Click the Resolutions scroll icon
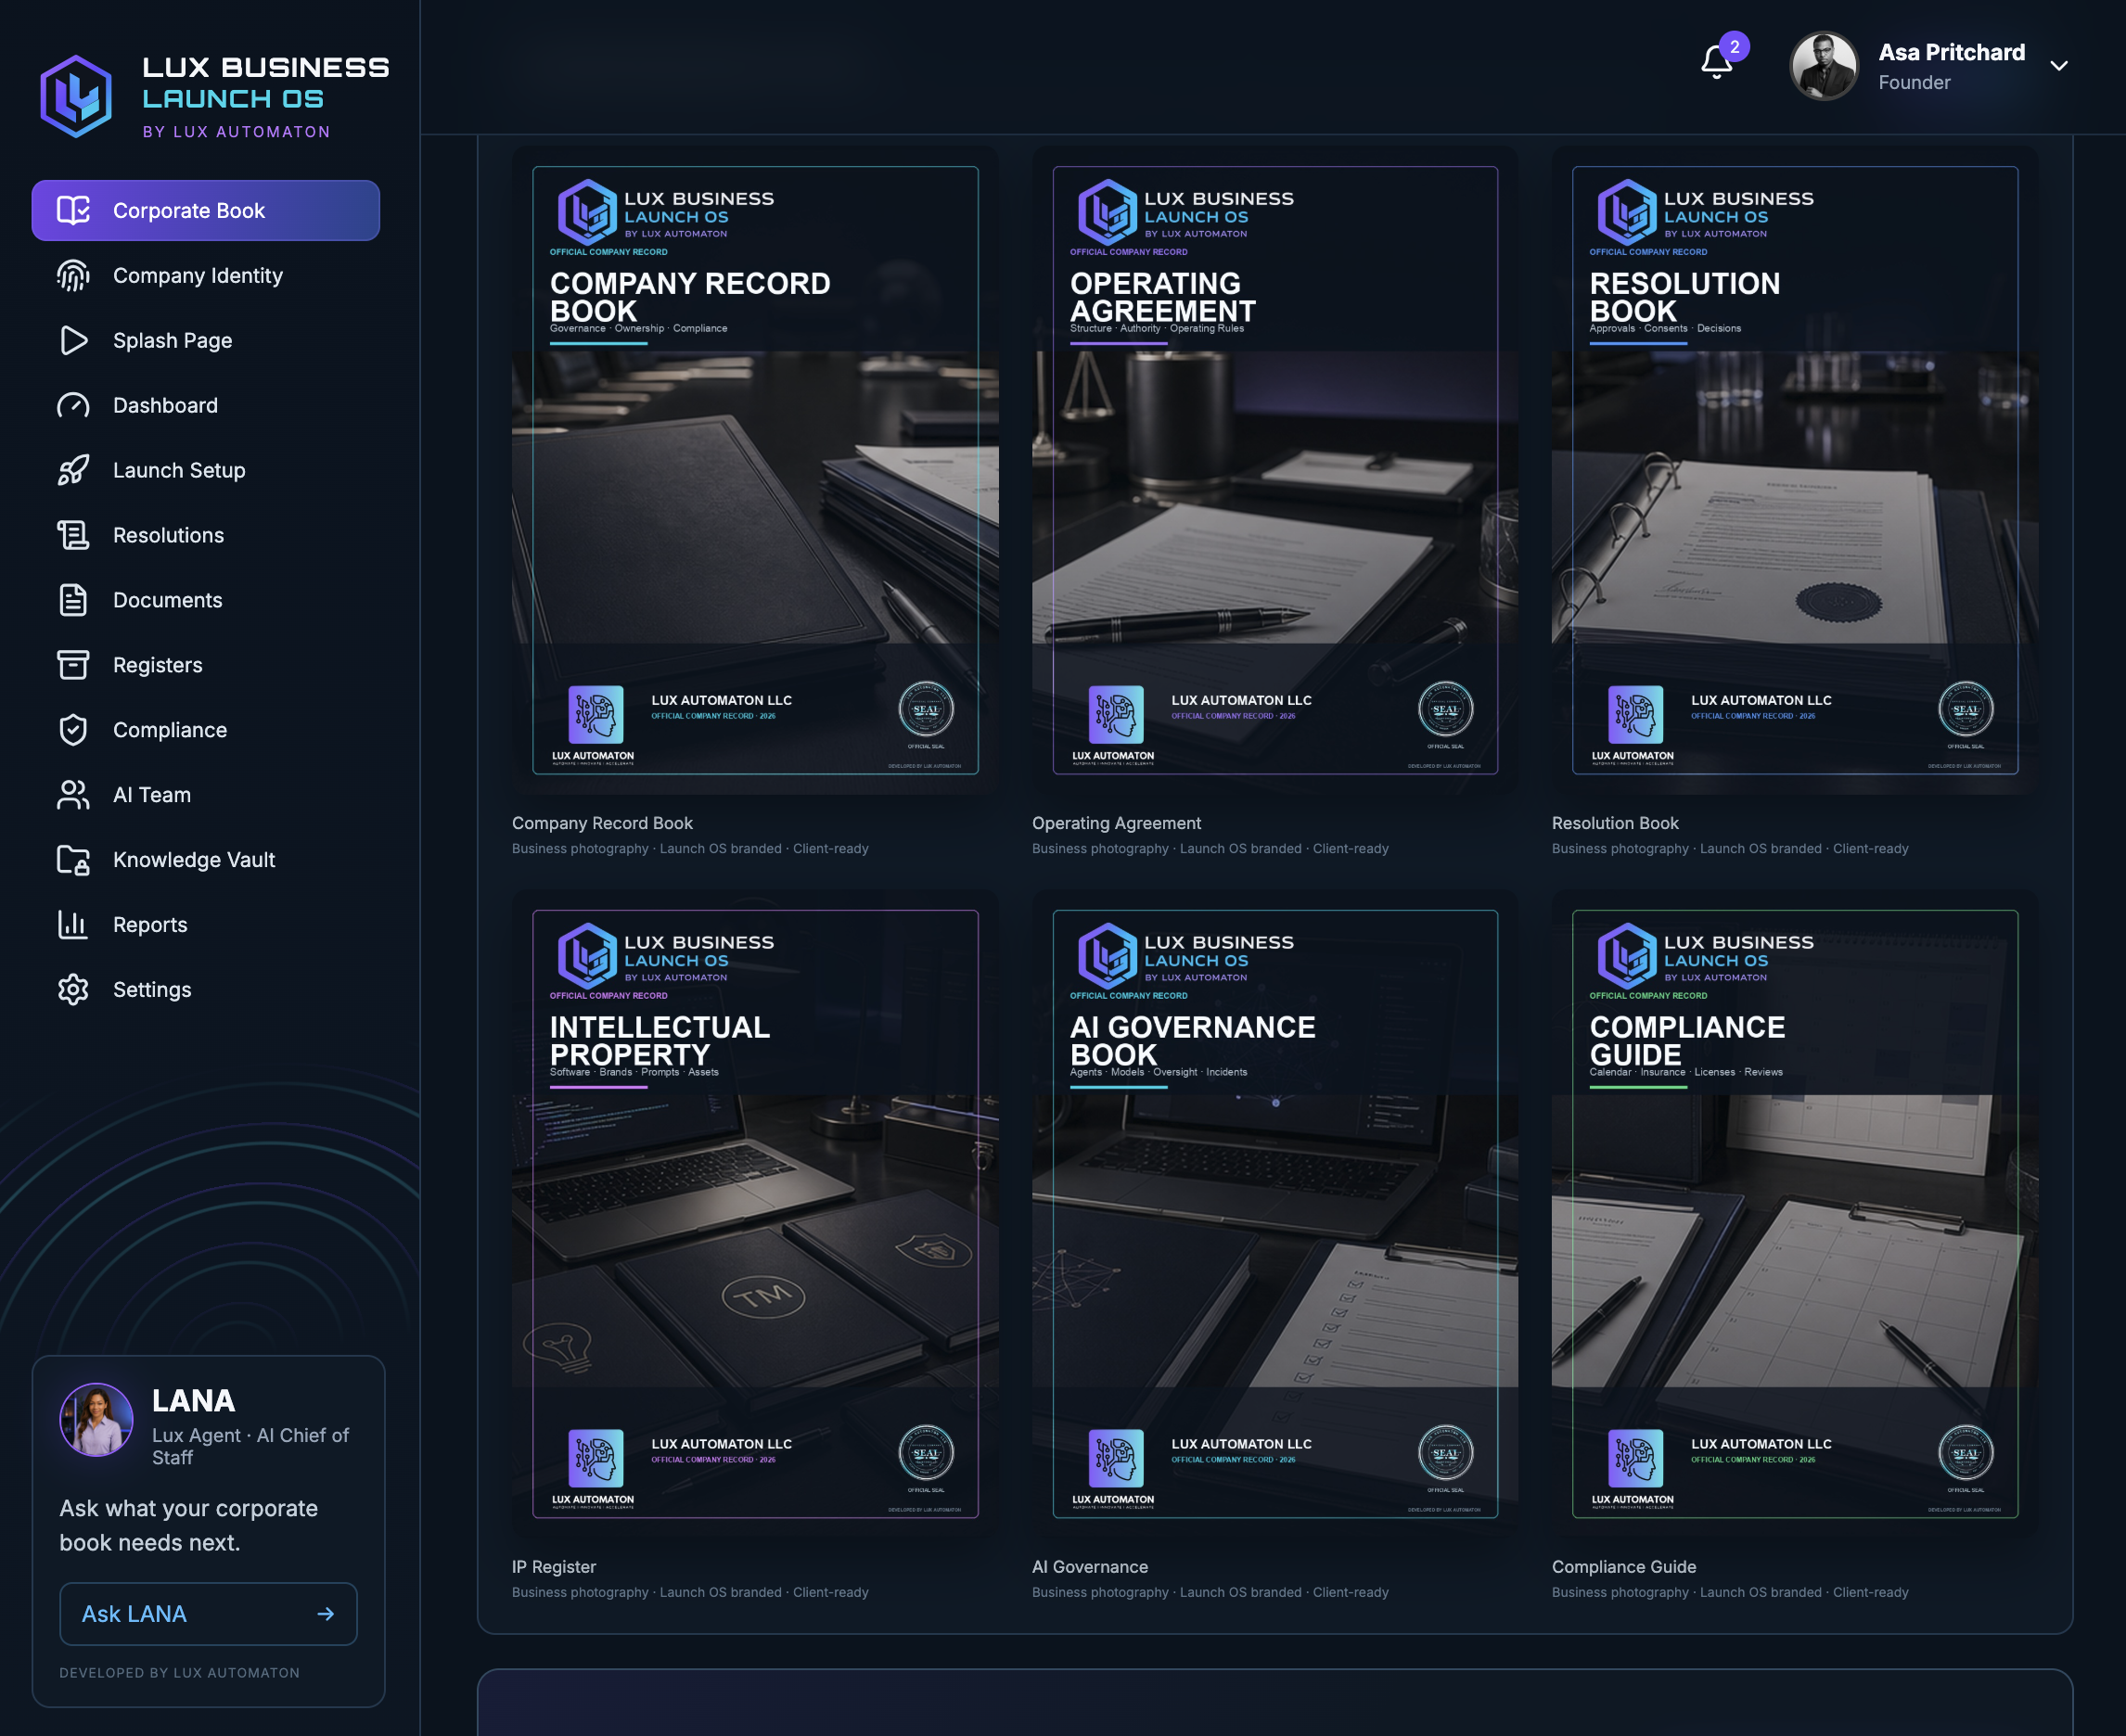The width and height of the screenshot is (2126, 1736). point(73,535)
